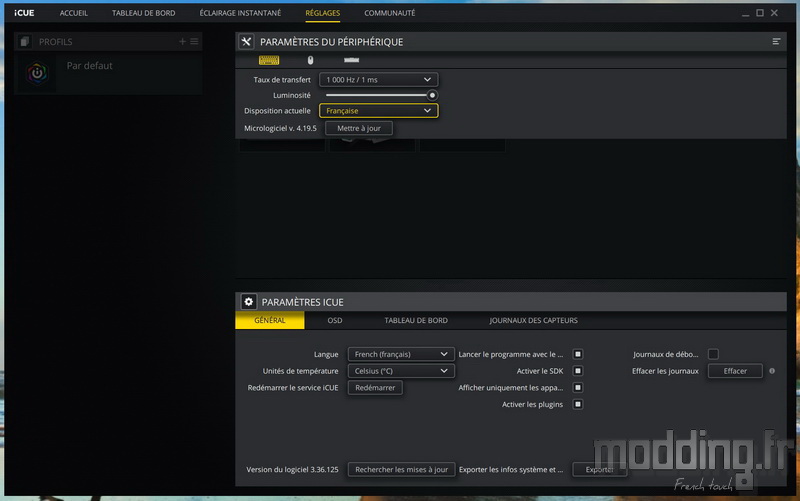800x501 pixels.
Task: Open TABLEAU DE BORD top menu
Action: (143, 13)
